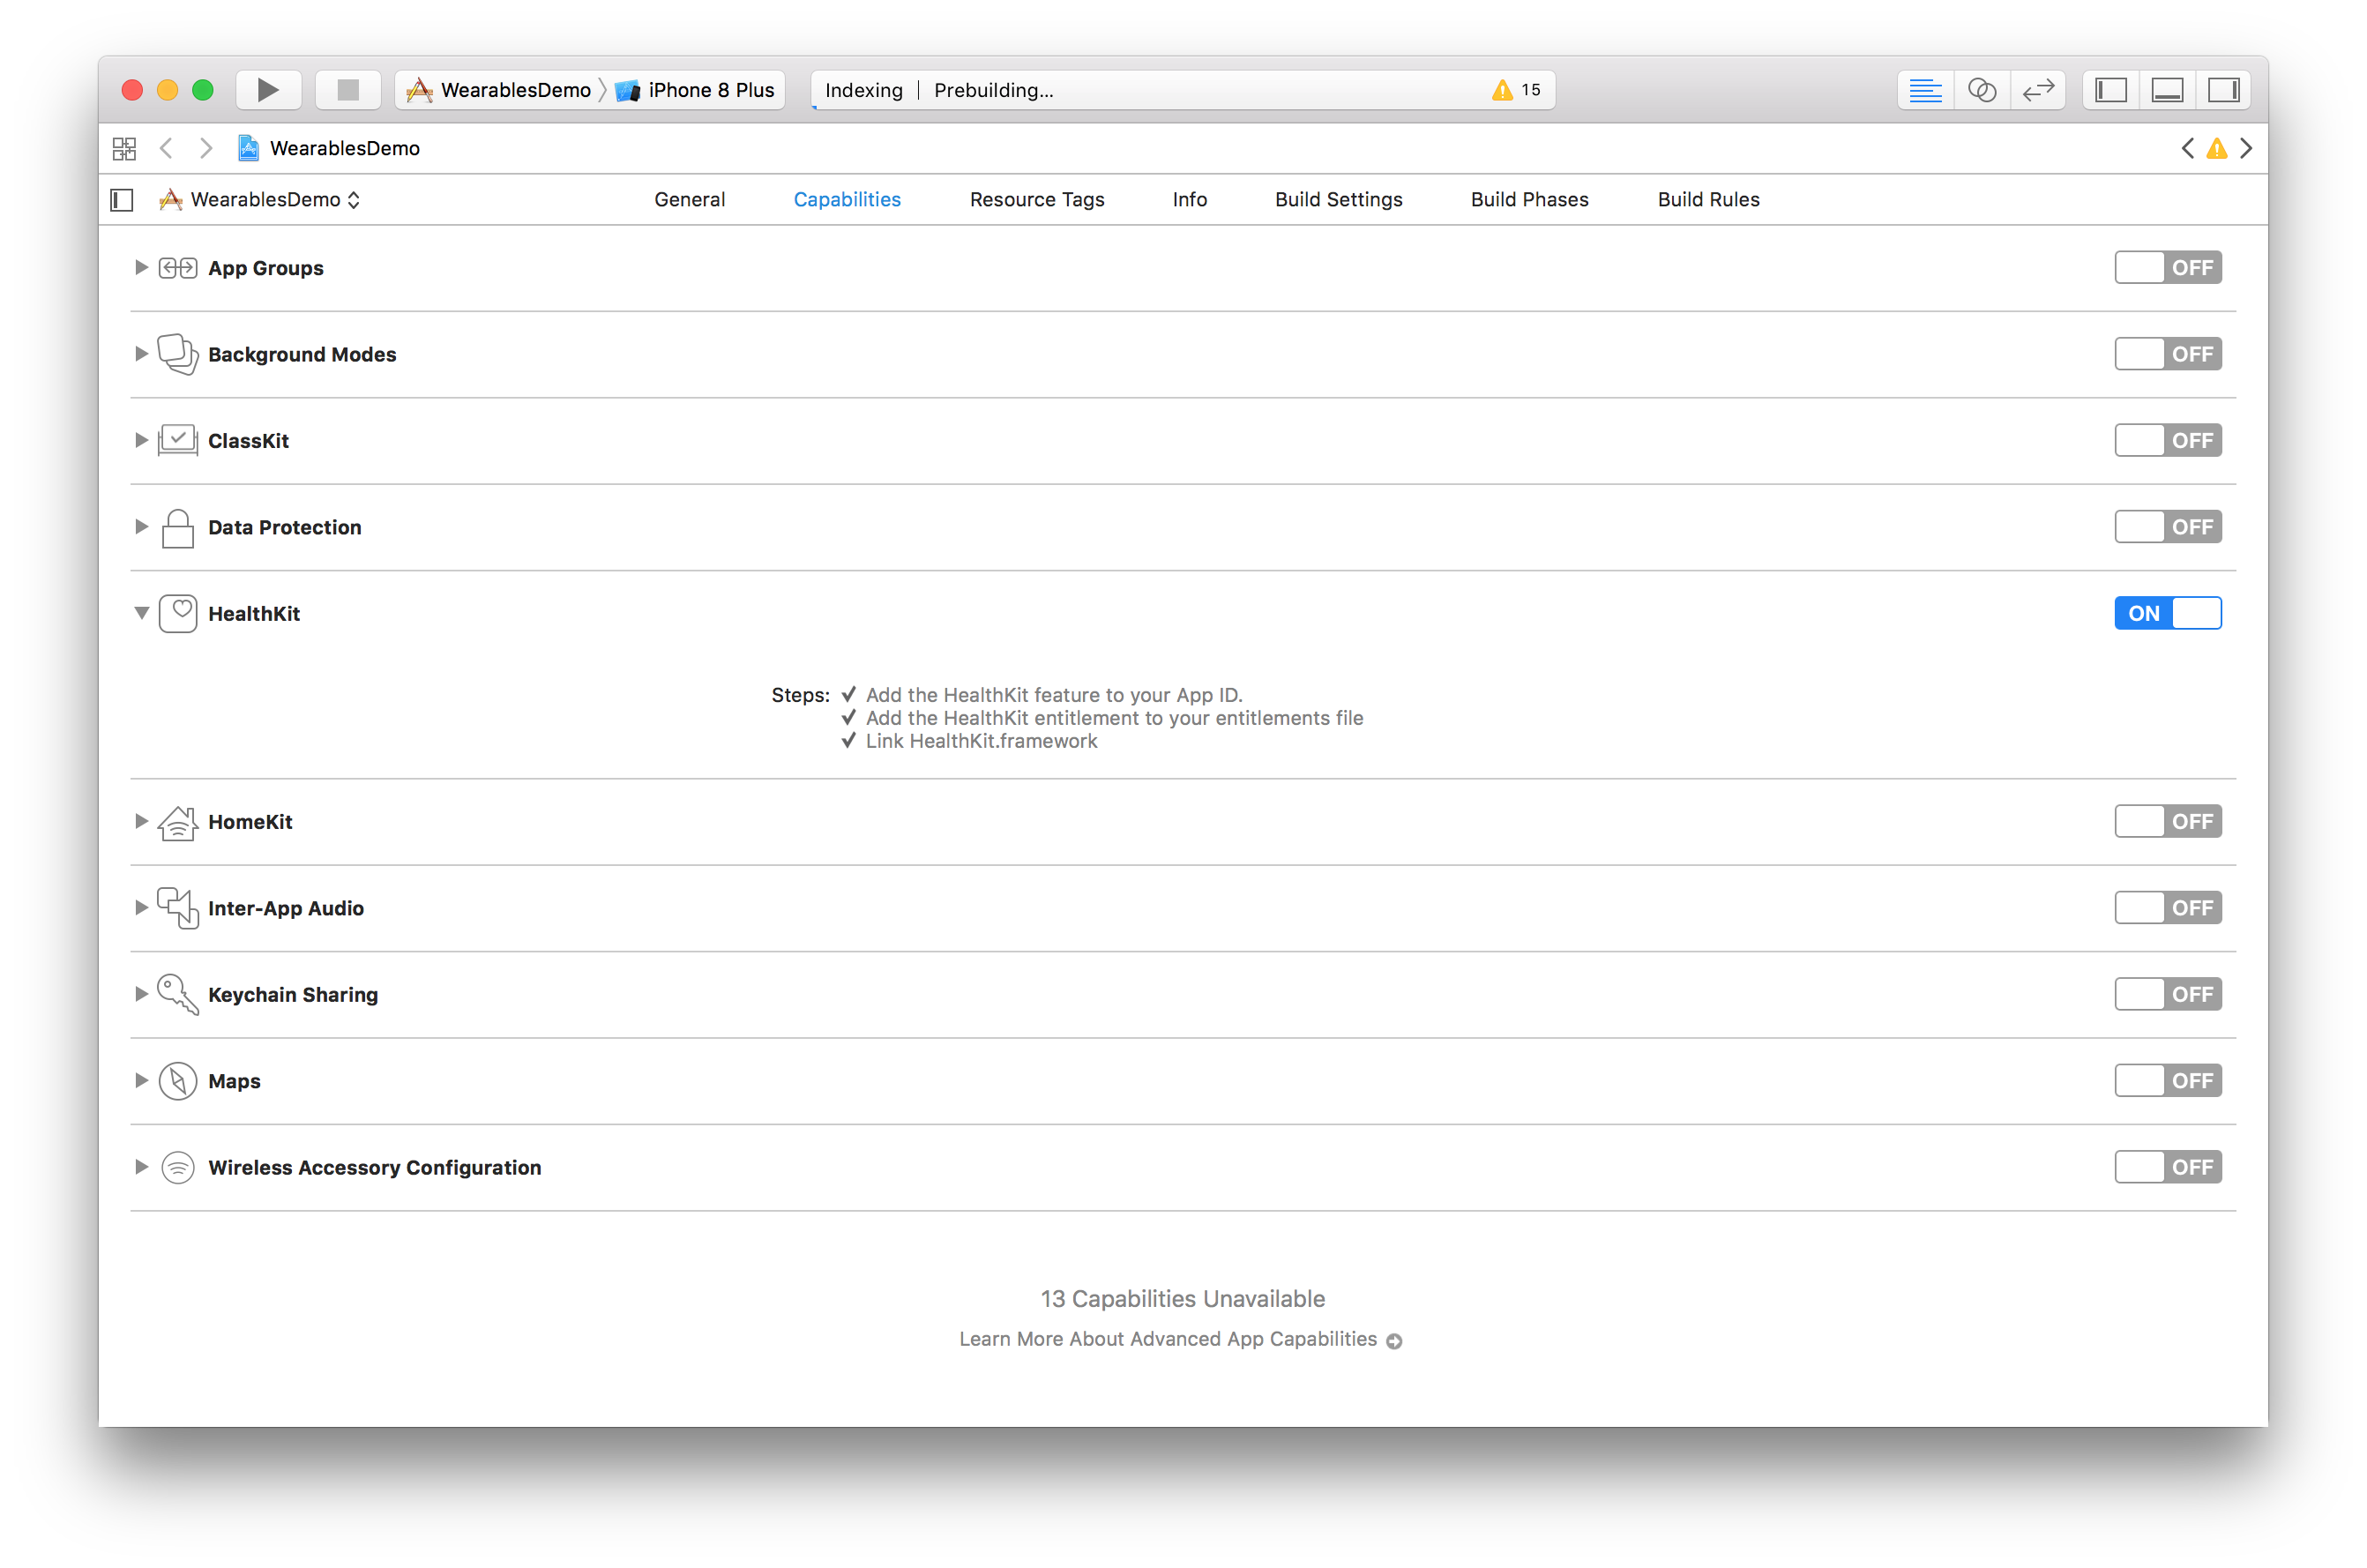Turn on App Groups
Screen dimensions: 2367x1568
click(x=2167, y=267)
